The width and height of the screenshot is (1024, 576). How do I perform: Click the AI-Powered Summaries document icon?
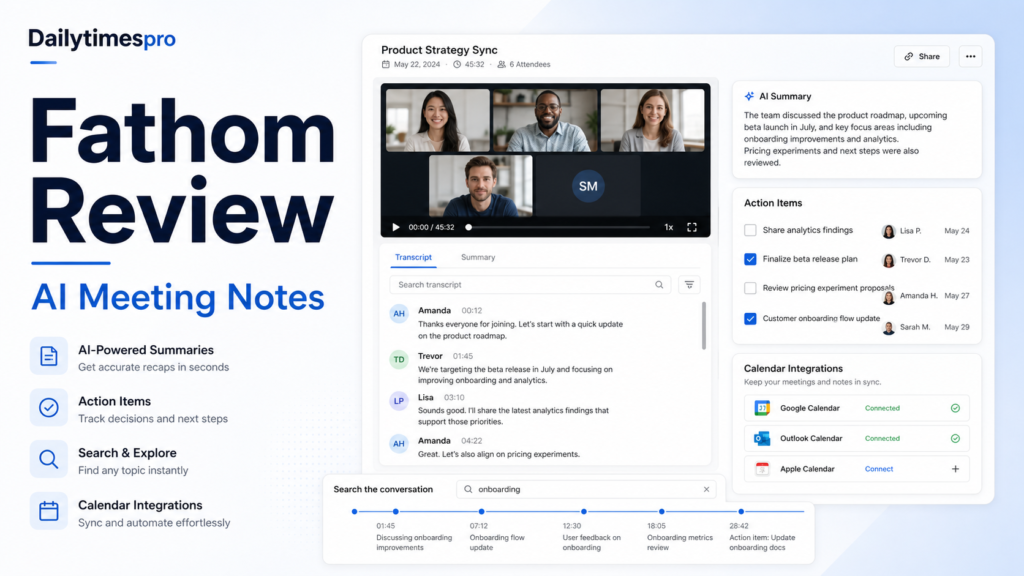click(48, 356)
